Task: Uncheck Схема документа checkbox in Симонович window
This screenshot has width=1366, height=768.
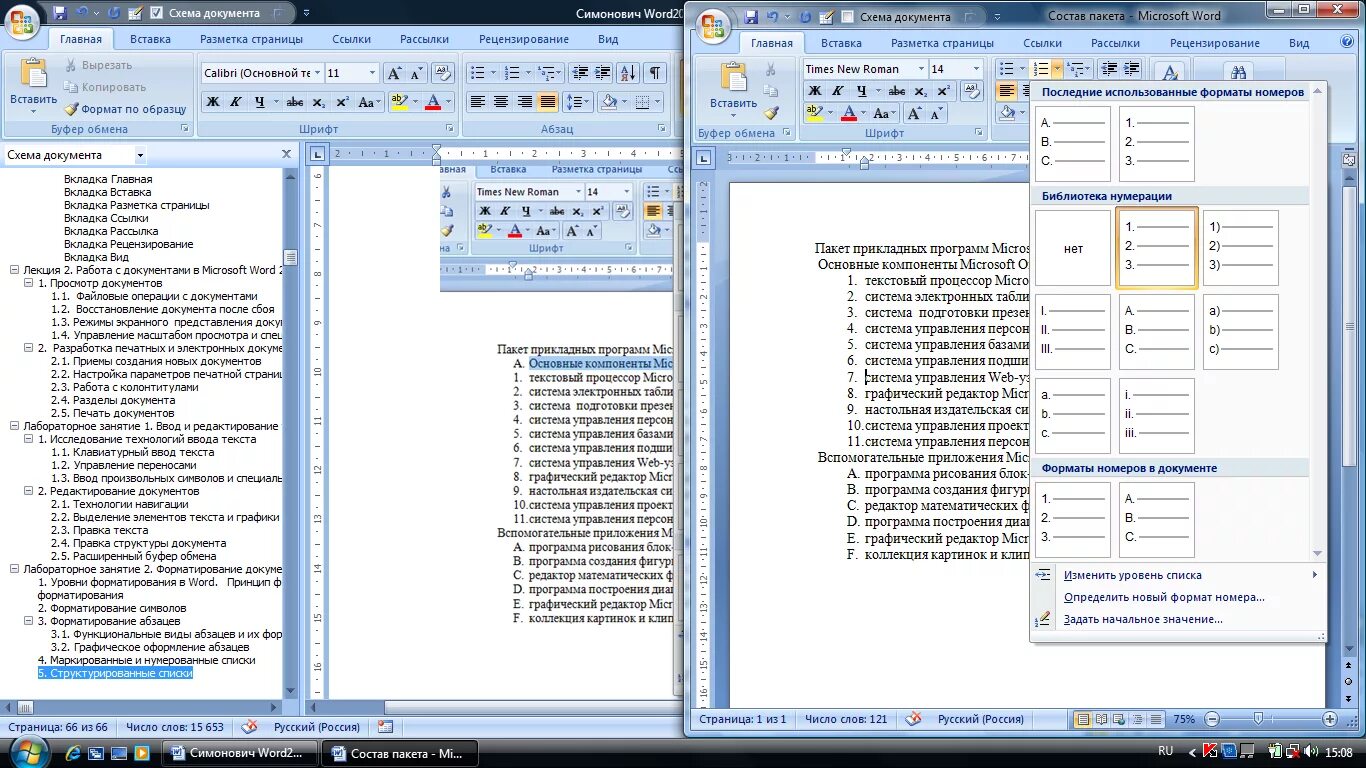Action: click(156, 13)
